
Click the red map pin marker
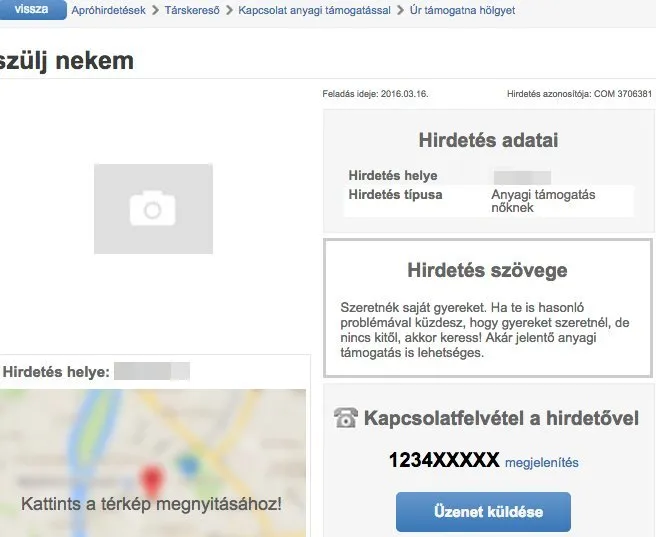tap(151, 480)
